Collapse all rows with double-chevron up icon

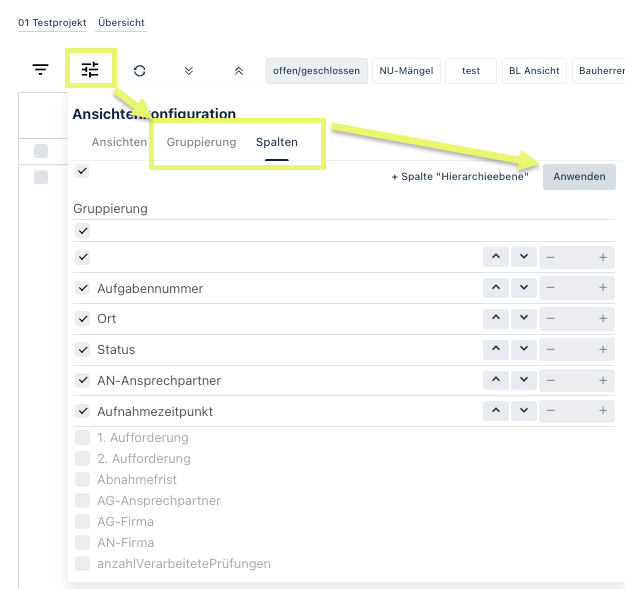tap(238, 71)
